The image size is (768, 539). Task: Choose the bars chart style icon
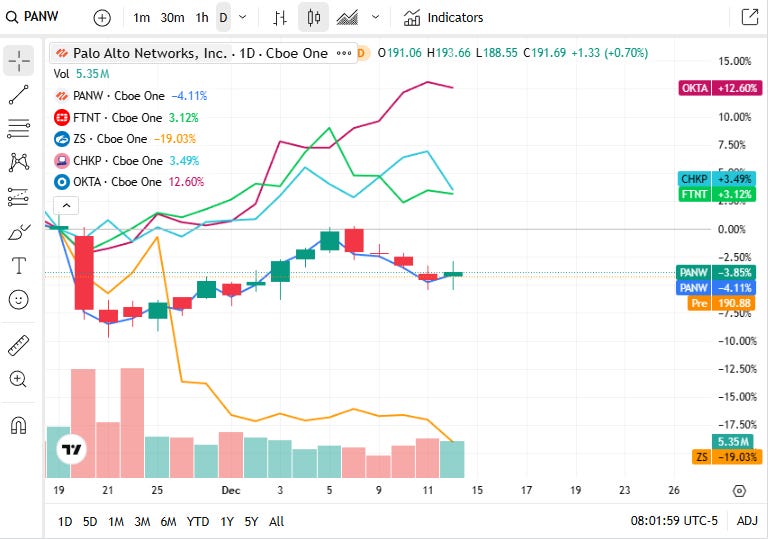pyautogui.click(x=280, y=18)
